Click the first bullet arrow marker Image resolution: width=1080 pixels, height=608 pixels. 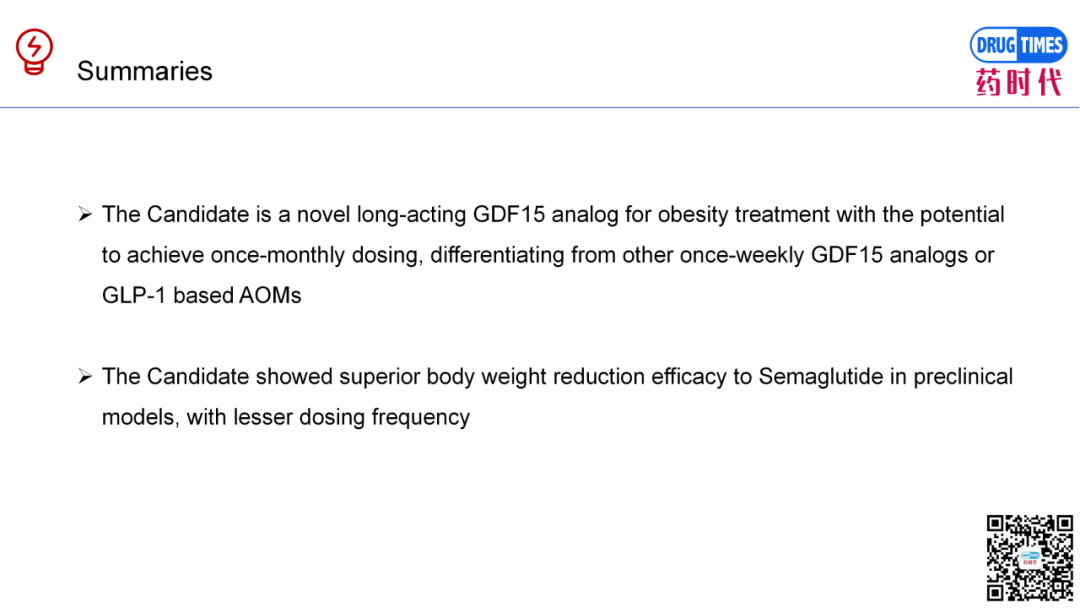click(x=85, y=214)
